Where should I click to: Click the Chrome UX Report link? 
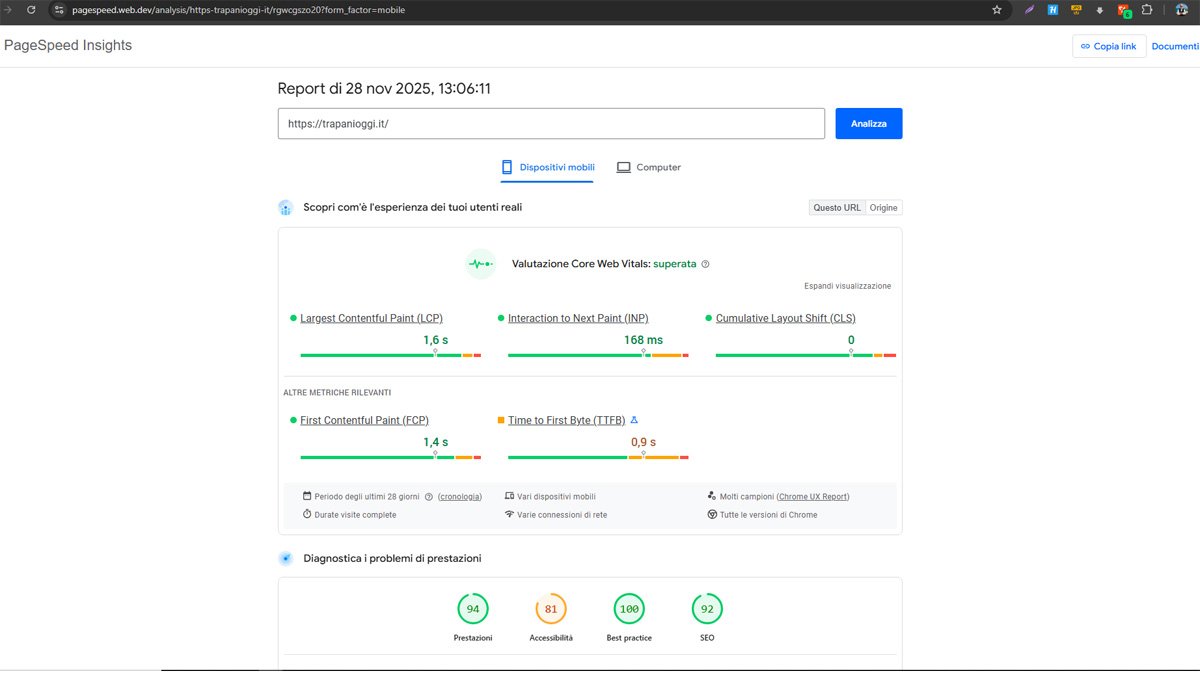(810, 496)
